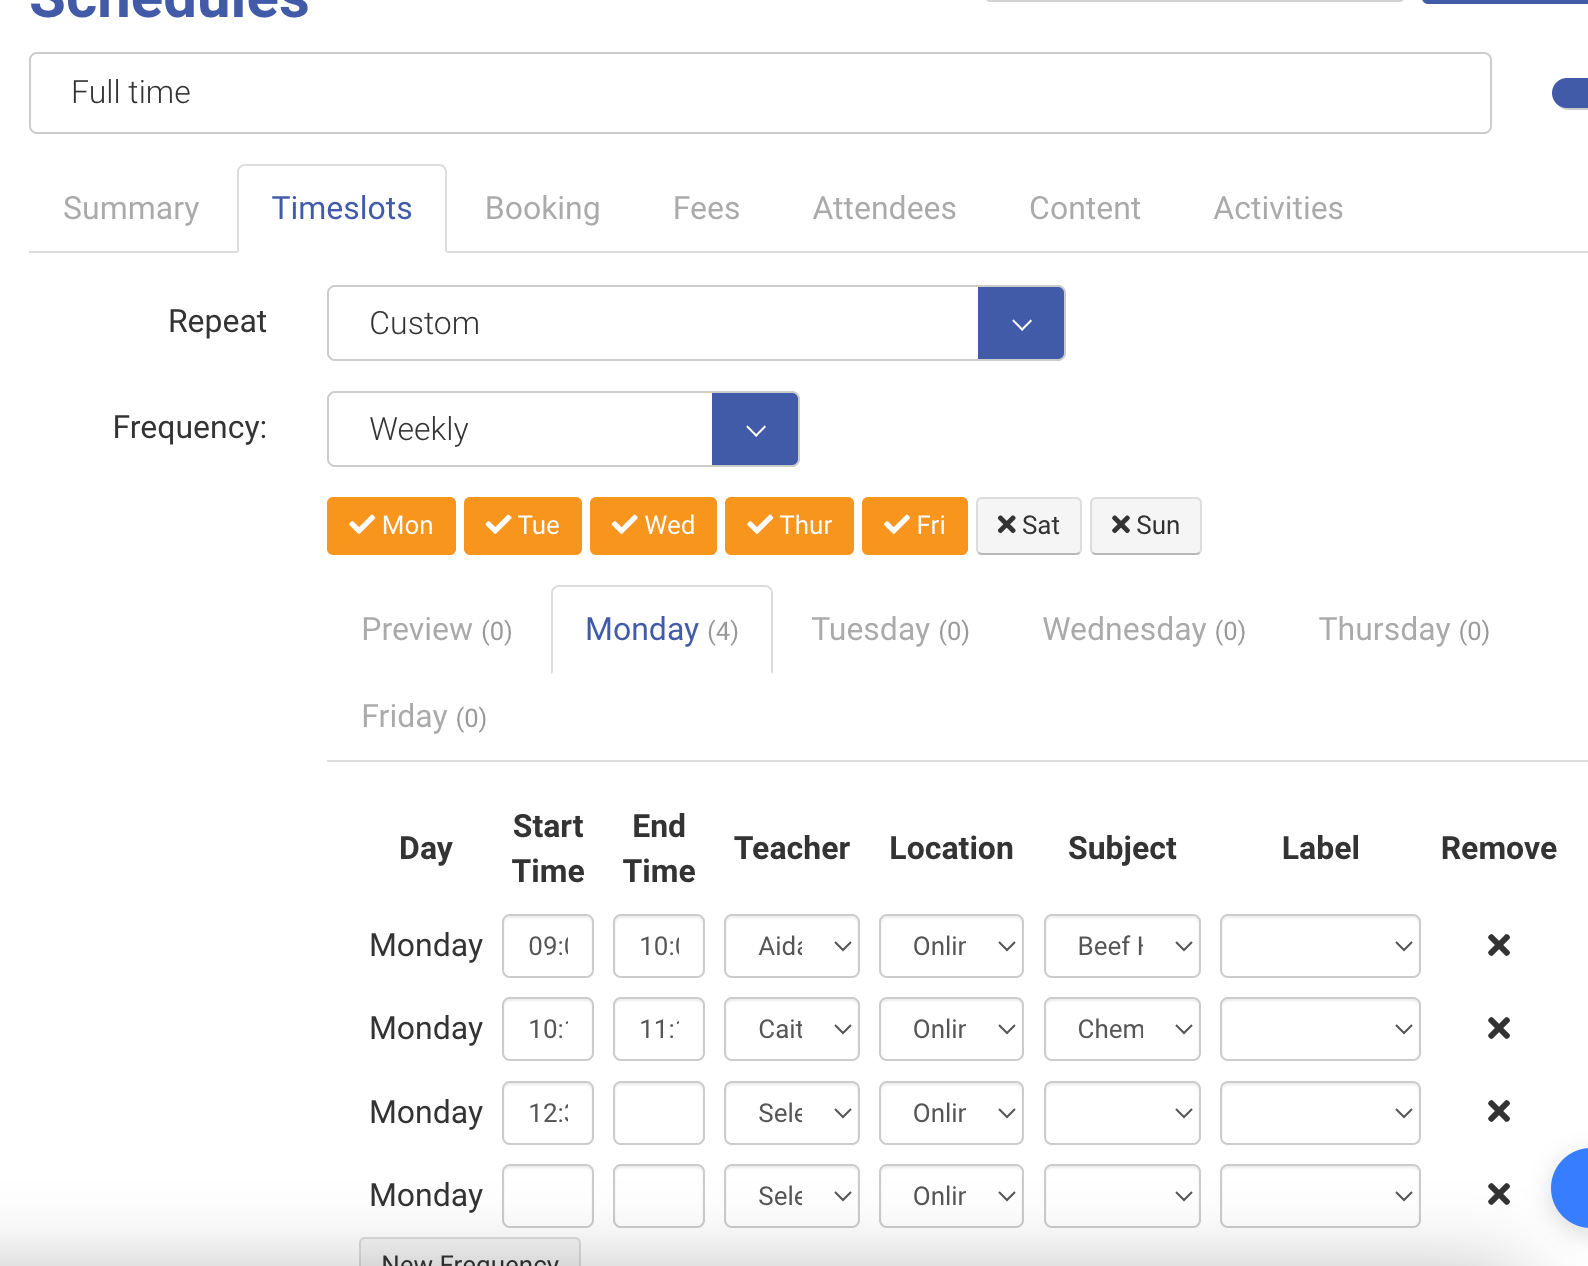Remove the third Monday timeslot row

coord(1498,1111)
